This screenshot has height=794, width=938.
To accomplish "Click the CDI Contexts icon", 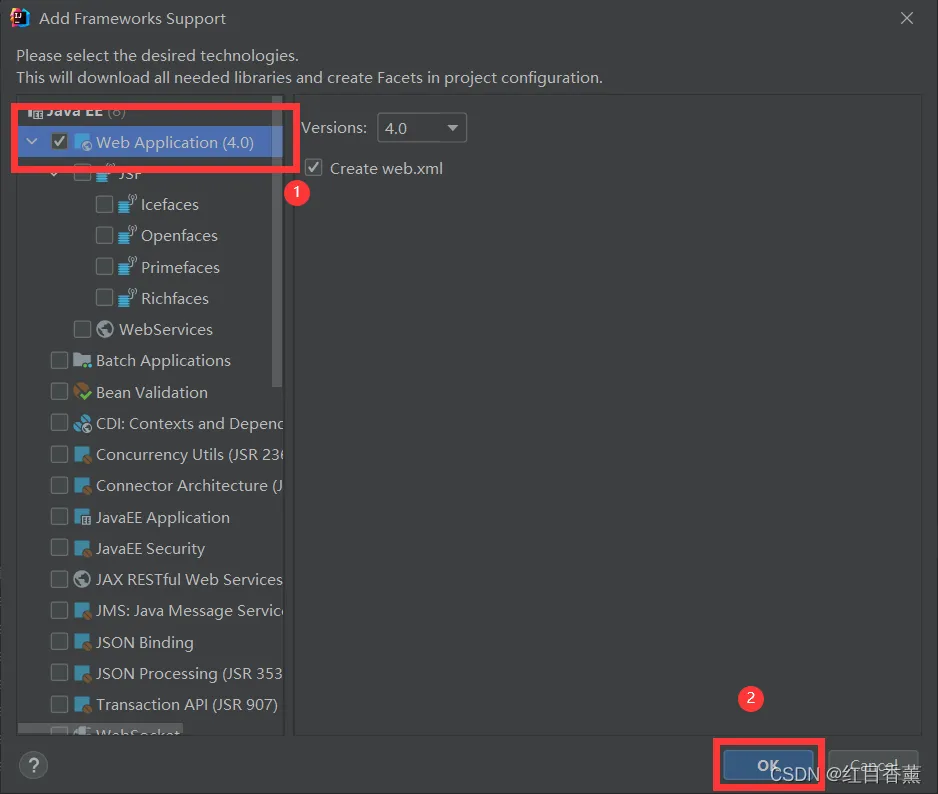I will (x=82, y=423).
